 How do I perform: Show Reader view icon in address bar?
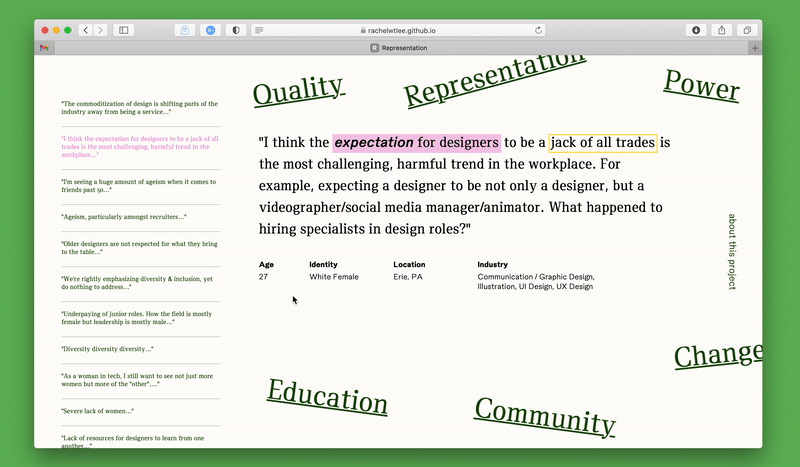(x=259, y=30)
